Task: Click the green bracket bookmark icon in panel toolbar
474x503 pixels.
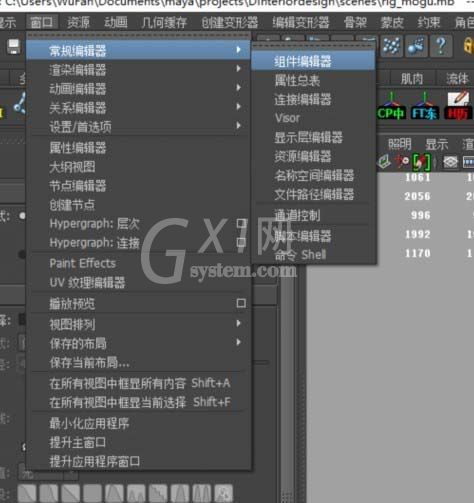Action: click(x=421, y=162)
